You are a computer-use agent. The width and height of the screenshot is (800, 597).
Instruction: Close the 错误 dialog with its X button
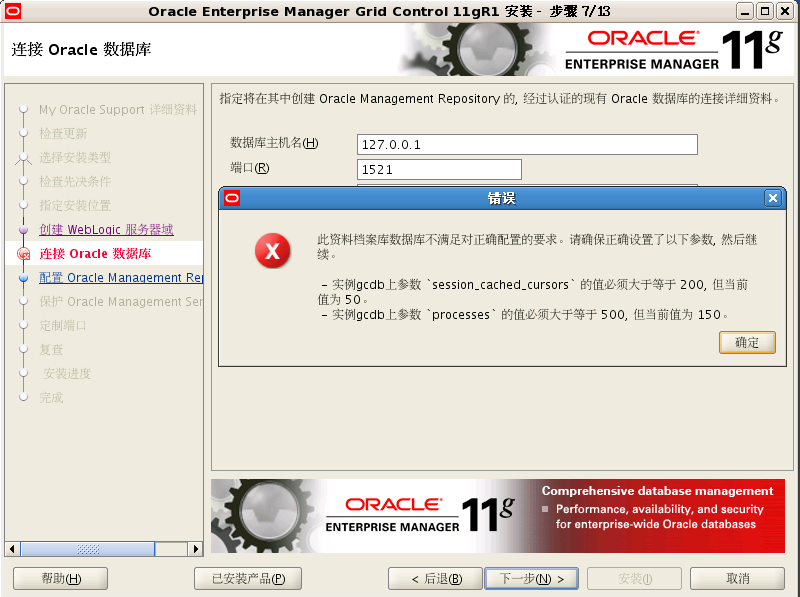[773, 197]
